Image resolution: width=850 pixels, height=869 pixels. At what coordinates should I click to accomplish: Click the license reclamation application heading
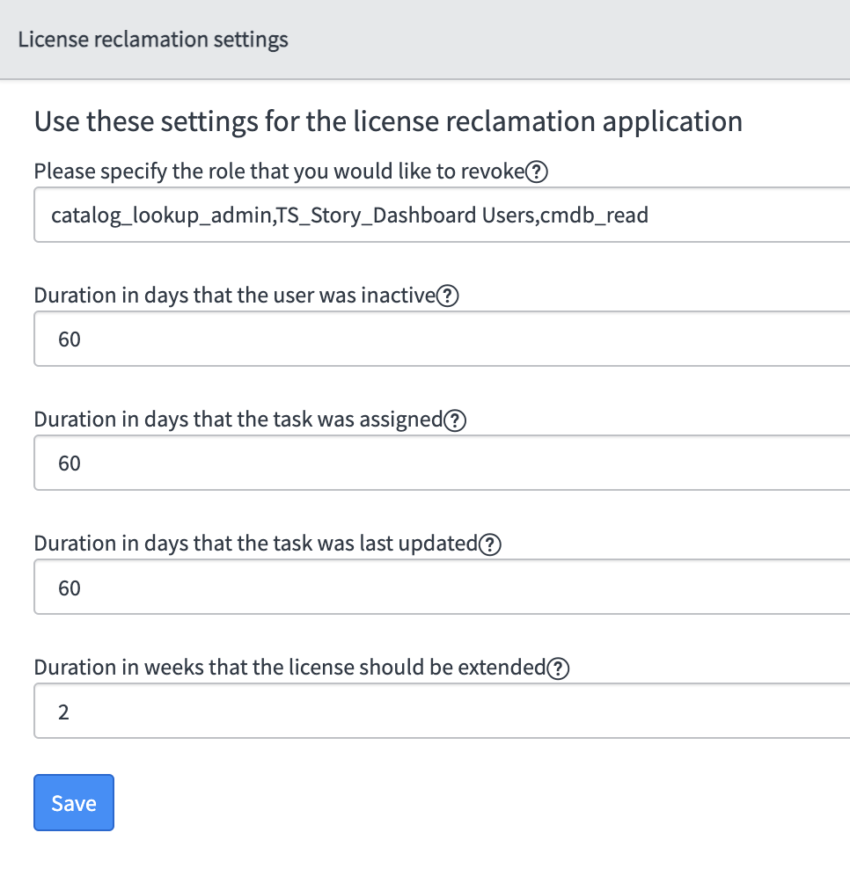tap(388, 120)
